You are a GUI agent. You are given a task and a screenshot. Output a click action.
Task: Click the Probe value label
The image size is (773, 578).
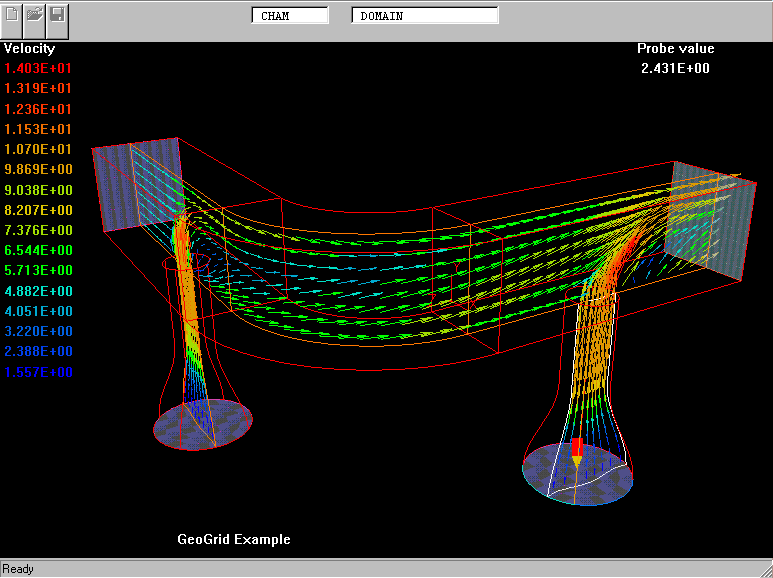click(676, 48)
